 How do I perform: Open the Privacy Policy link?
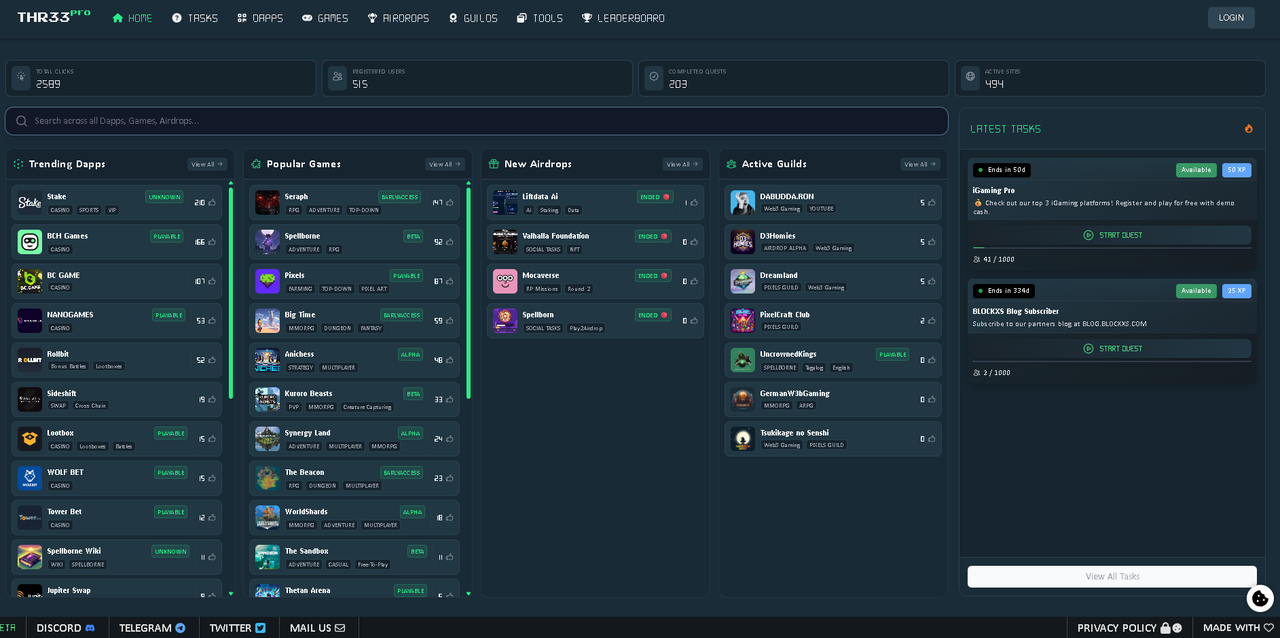click(1129, 628)
